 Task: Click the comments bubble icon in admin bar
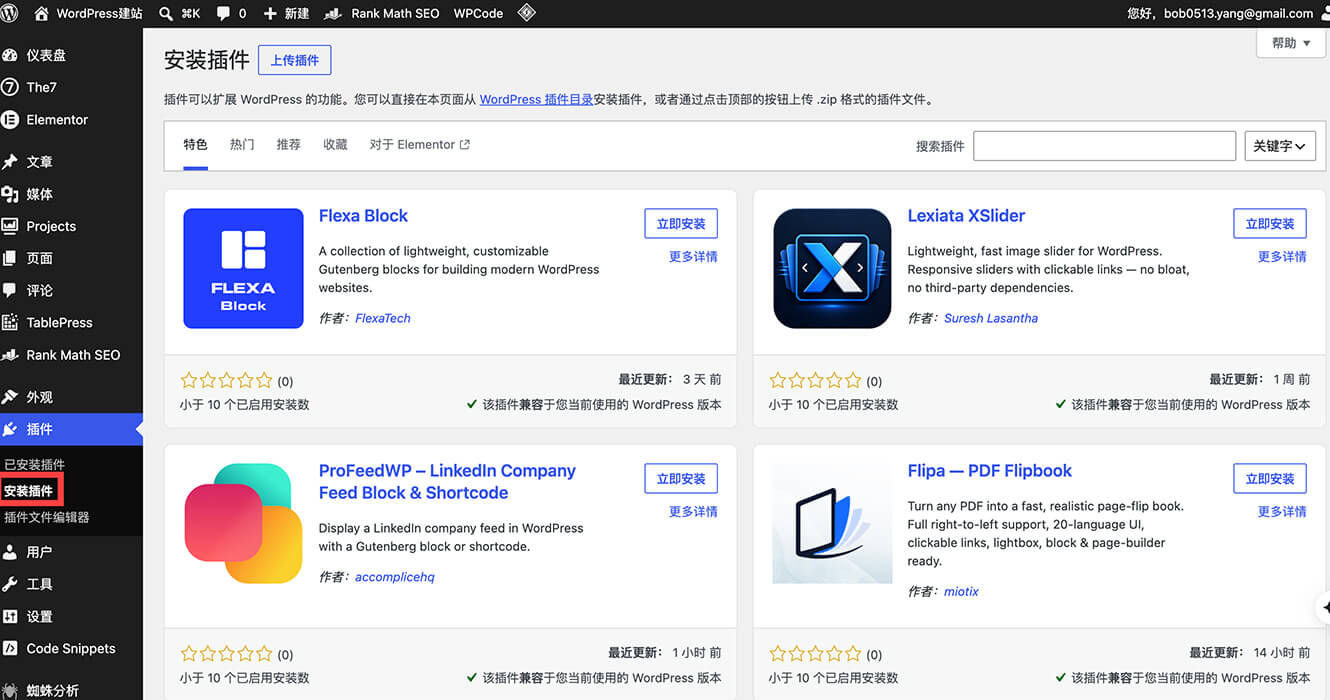coord(223,14)
